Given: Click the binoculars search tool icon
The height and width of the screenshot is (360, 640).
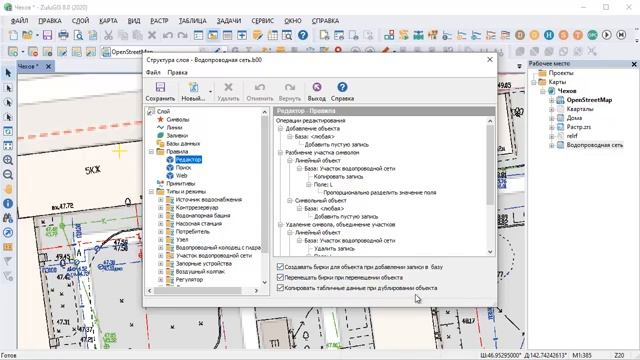Looking at the screenshot, I should [8, 218].
